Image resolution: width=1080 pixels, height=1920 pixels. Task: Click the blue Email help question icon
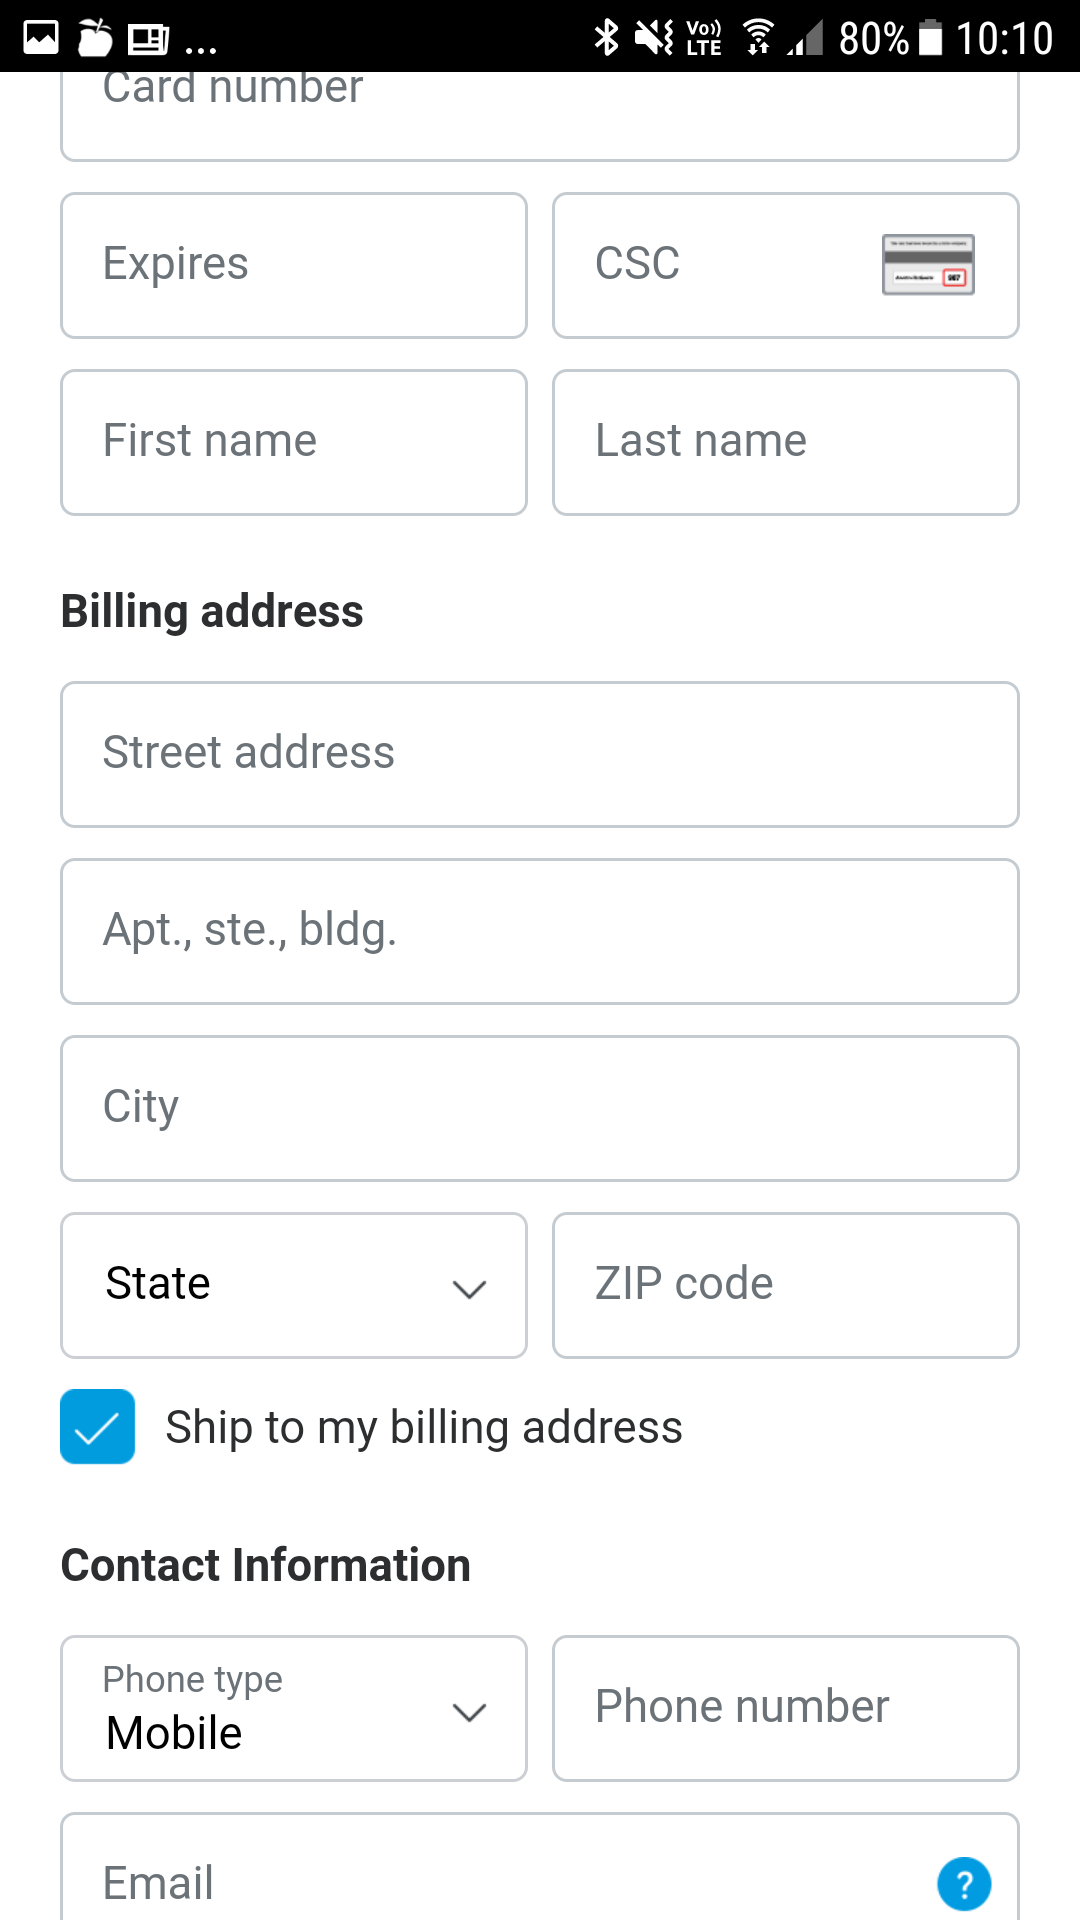964,1884
